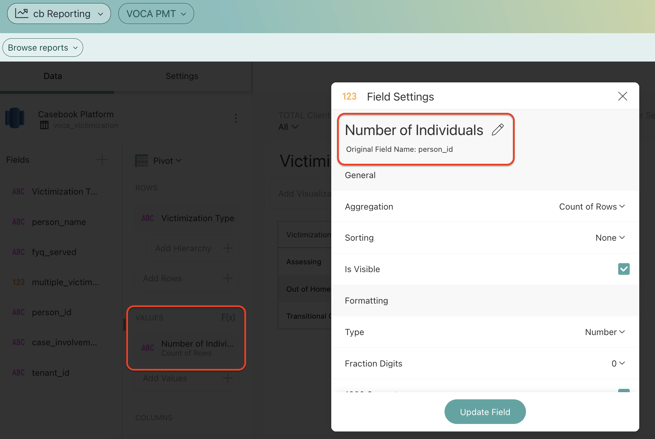Click the pencil icon to rename the field

[x=497, y=130]
